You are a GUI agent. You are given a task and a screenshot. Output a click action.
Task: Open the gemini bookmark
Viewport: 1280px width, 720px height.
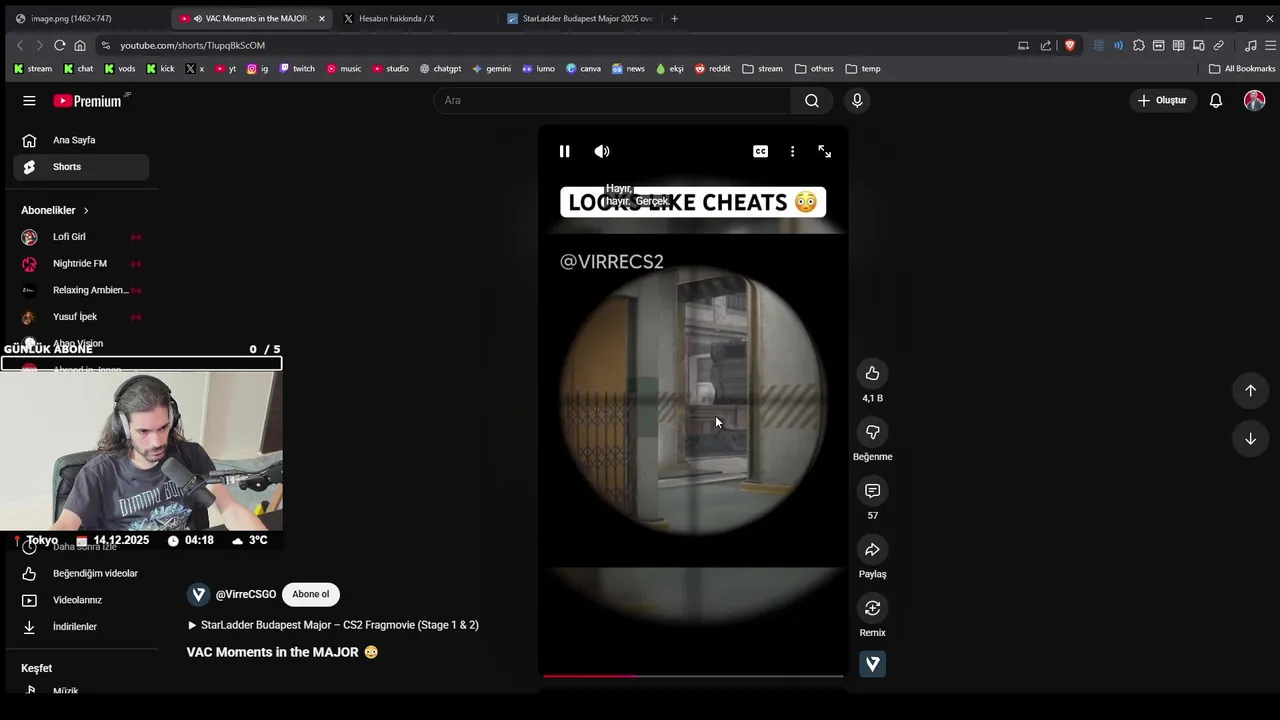[491, 69]
